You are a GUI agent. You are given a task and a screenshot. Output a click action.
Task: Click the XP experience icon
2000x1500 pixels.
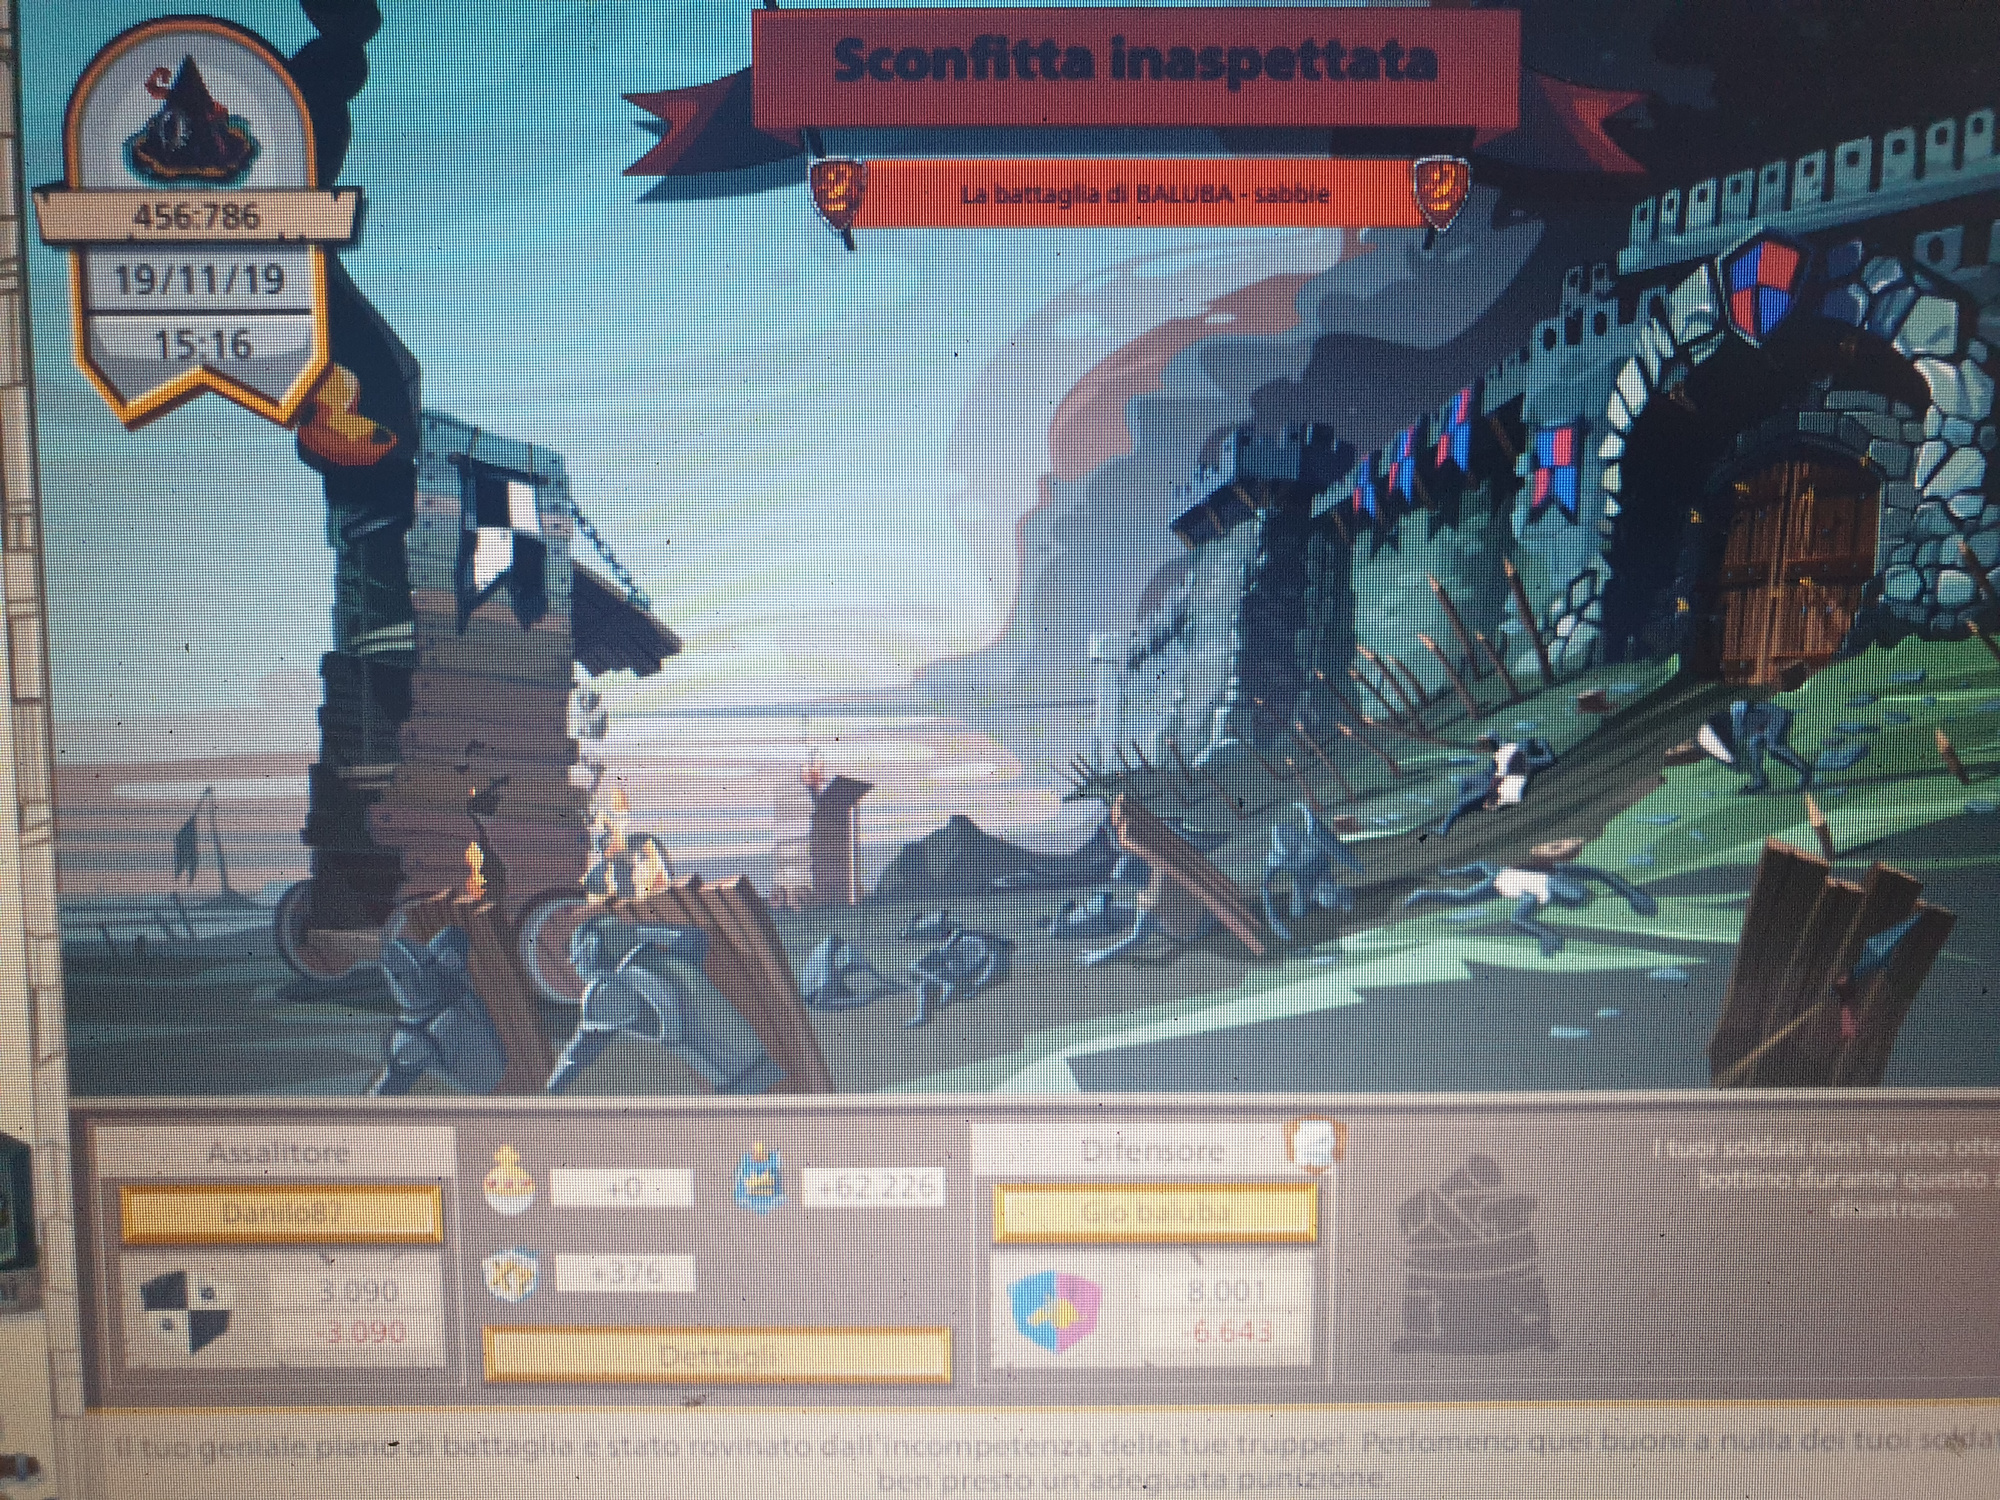coord(511,1275)
